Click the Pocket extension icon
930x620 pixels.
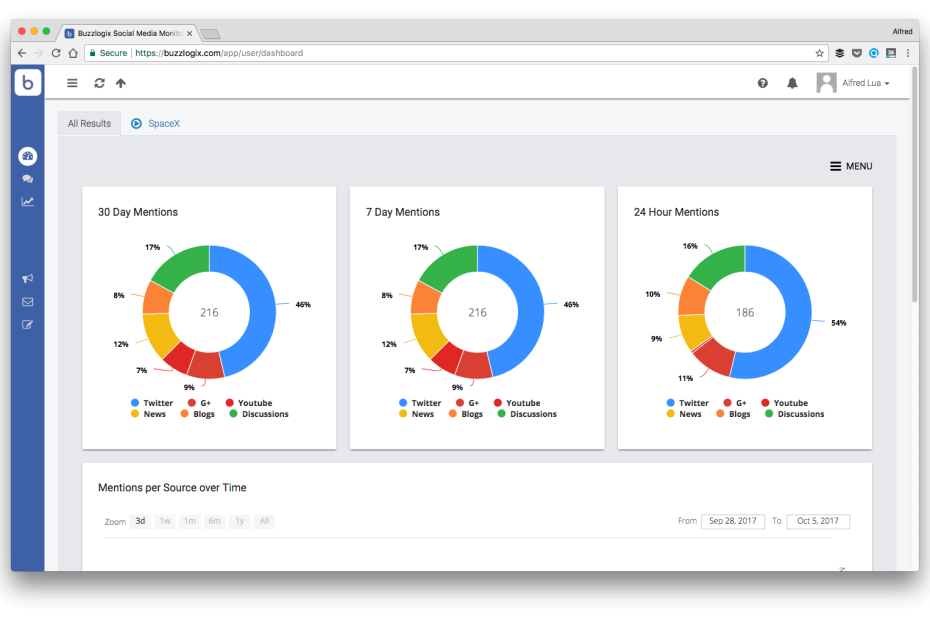856,53
